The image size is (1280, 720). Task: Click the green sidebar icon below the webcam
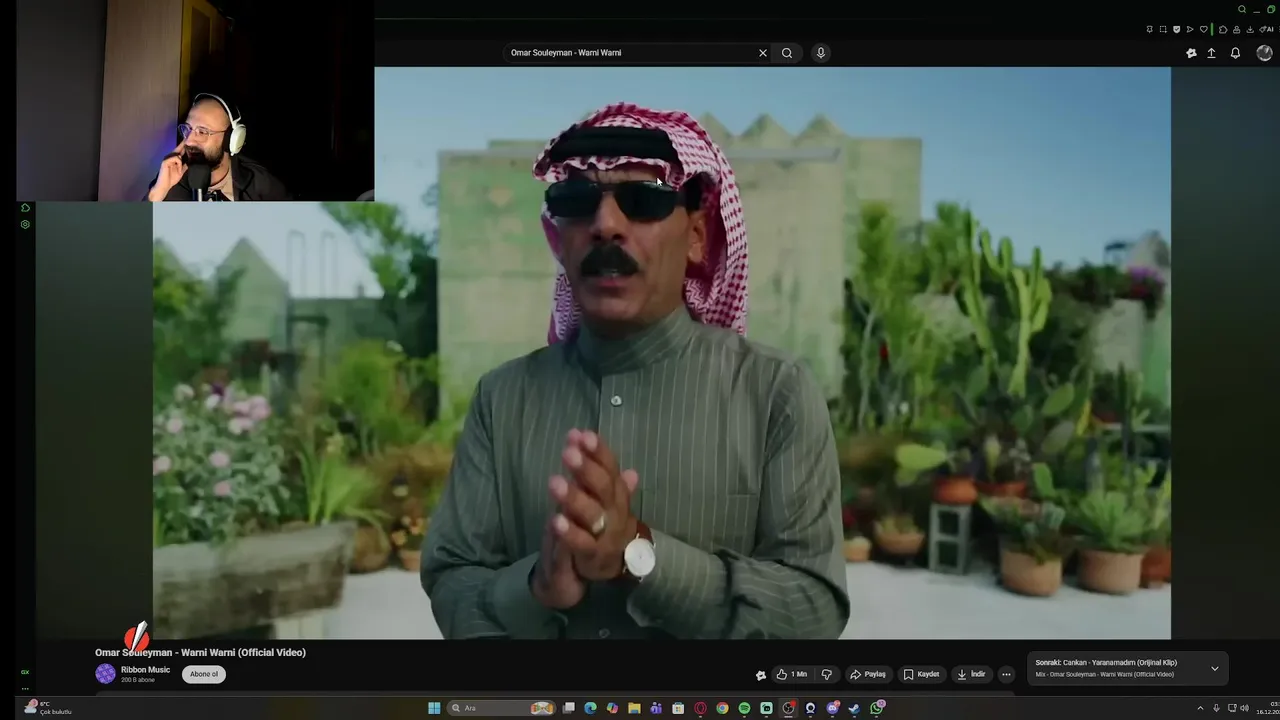(x=25, y=208)
